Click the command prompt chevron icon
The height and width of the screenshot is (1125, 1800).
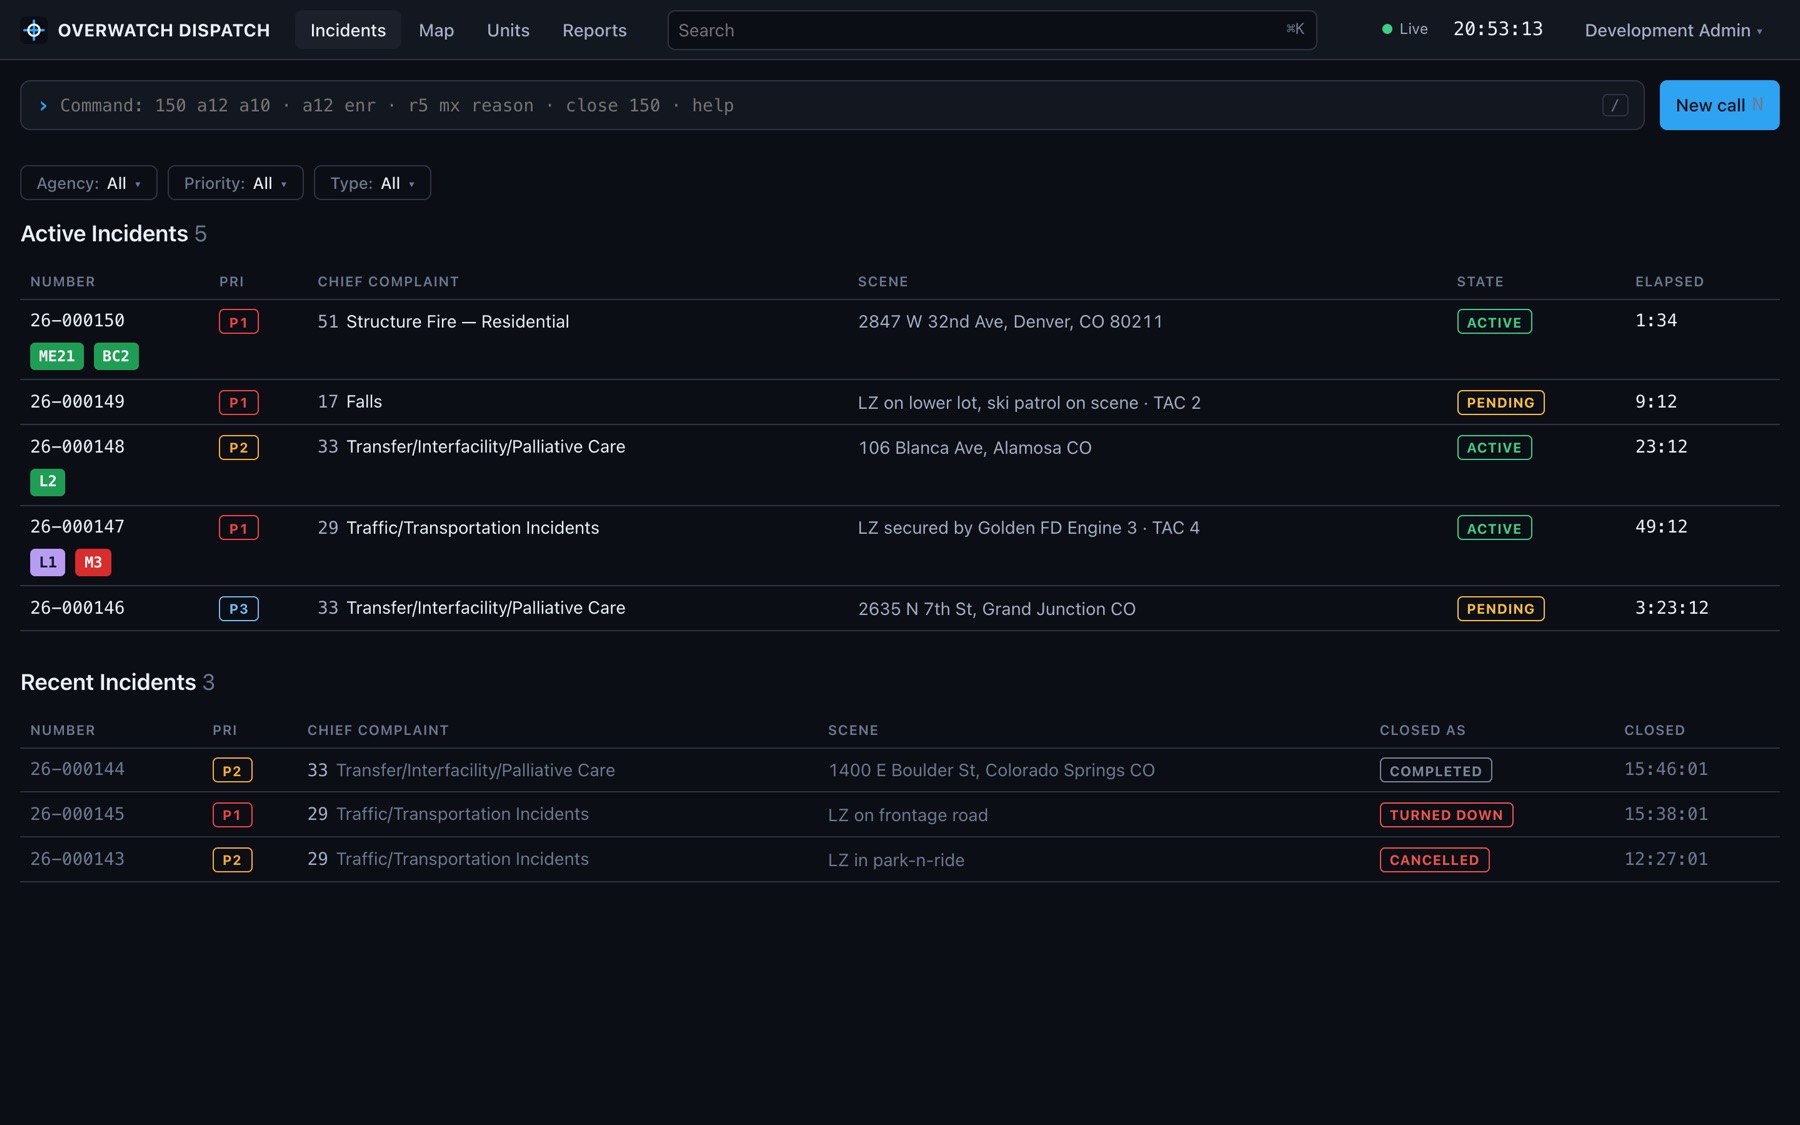tap(43, 105)
